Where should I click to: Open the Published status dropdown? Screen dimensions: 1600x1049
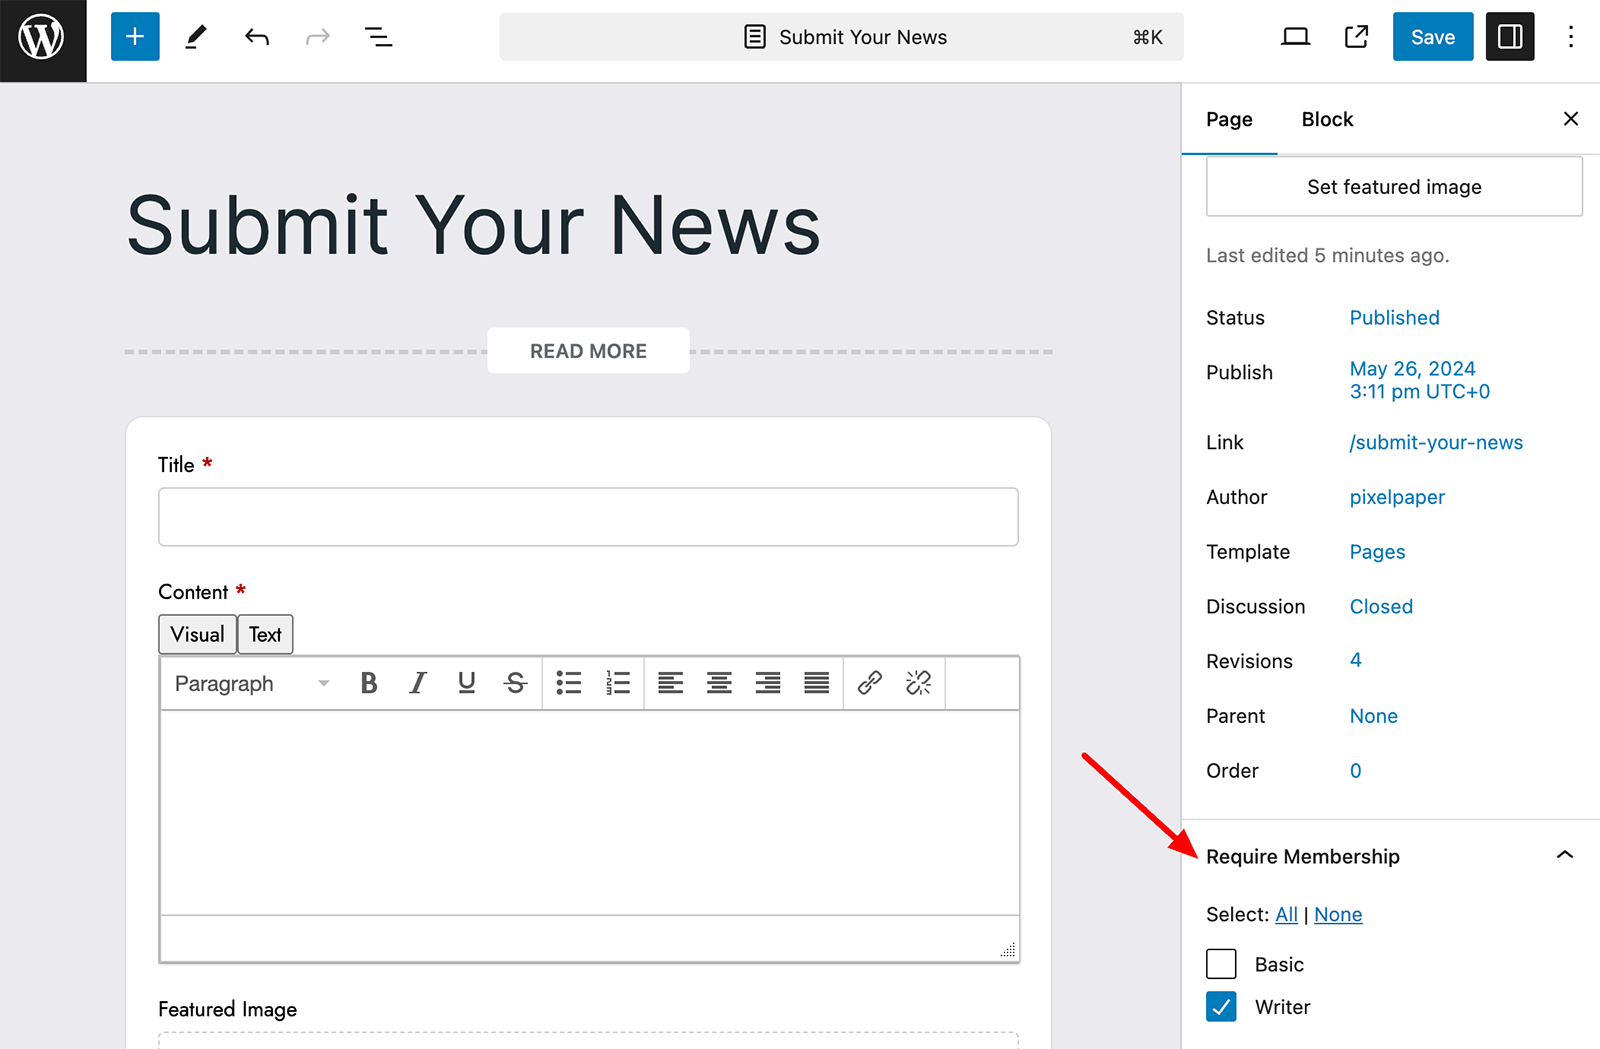coord(1394,318)
